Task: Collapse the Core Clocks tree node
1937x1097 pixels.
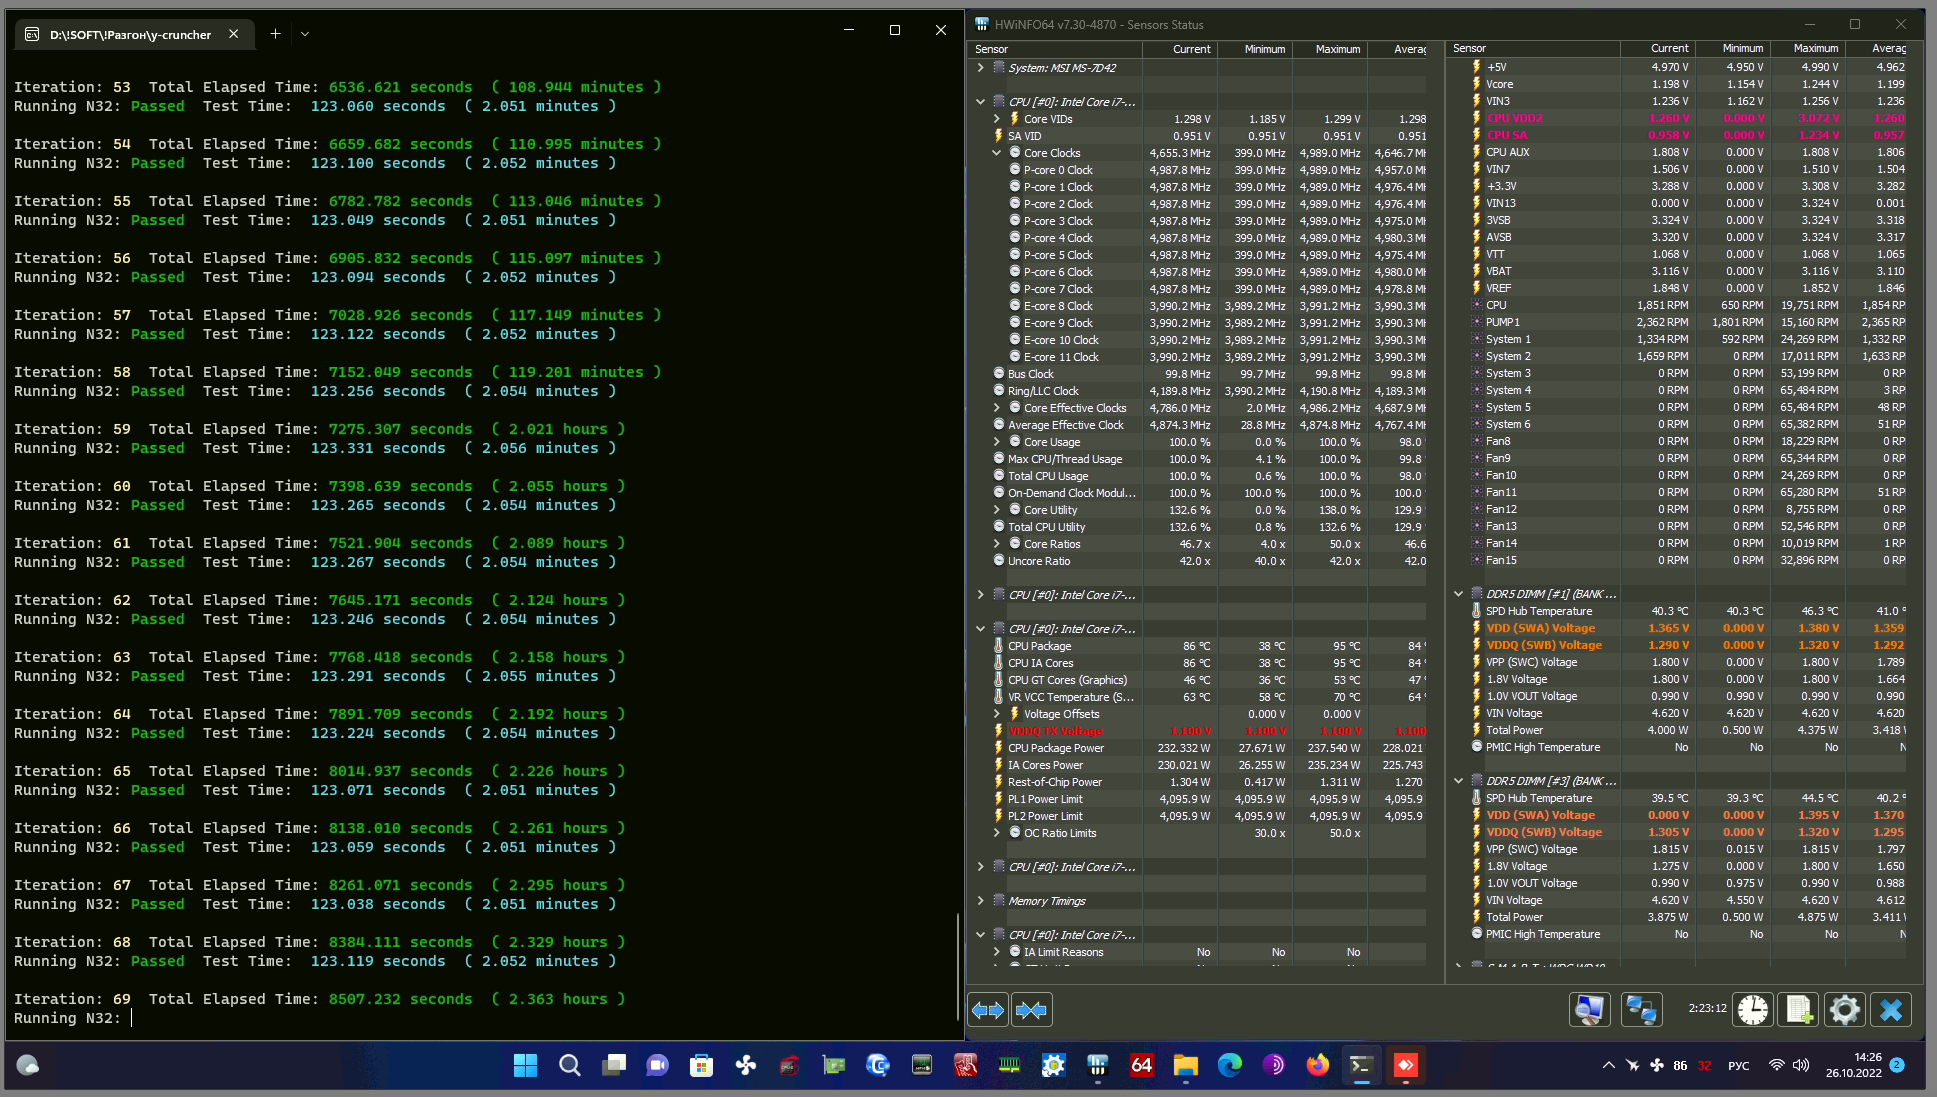Action: pyautogui.click(x=997, y=153)
